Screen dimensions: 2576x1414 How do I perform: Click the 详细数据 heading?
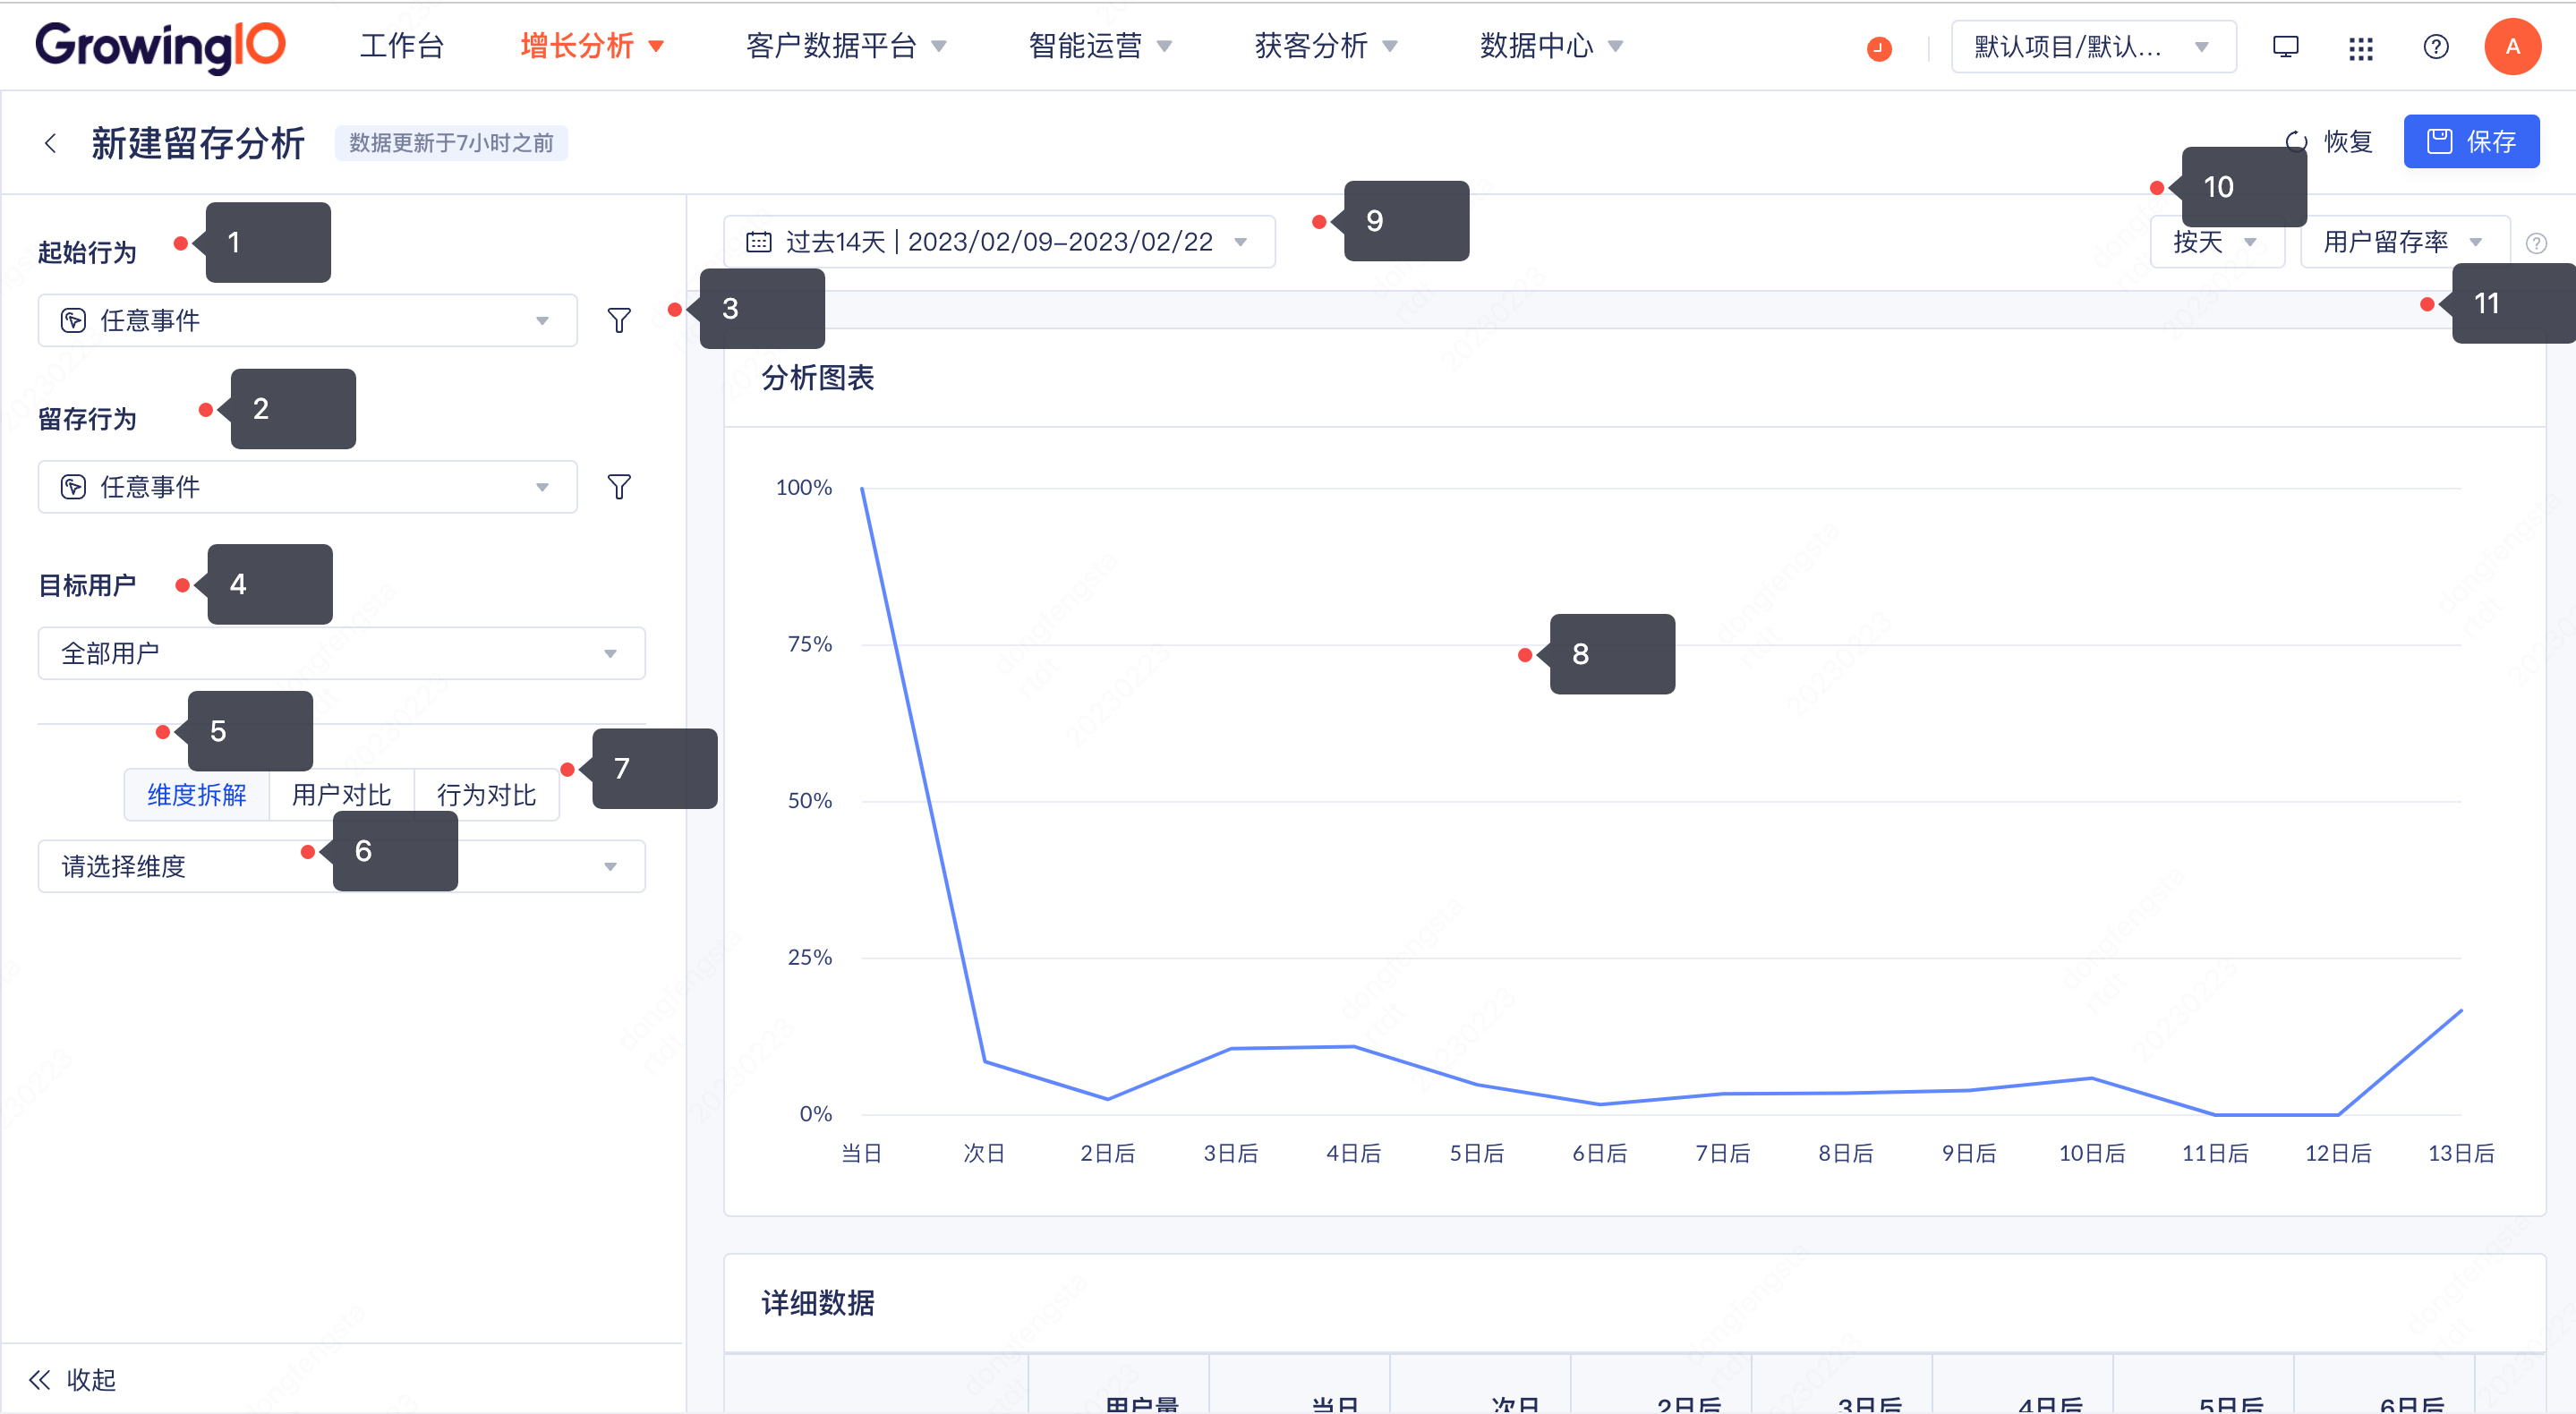pos(817,1303)
